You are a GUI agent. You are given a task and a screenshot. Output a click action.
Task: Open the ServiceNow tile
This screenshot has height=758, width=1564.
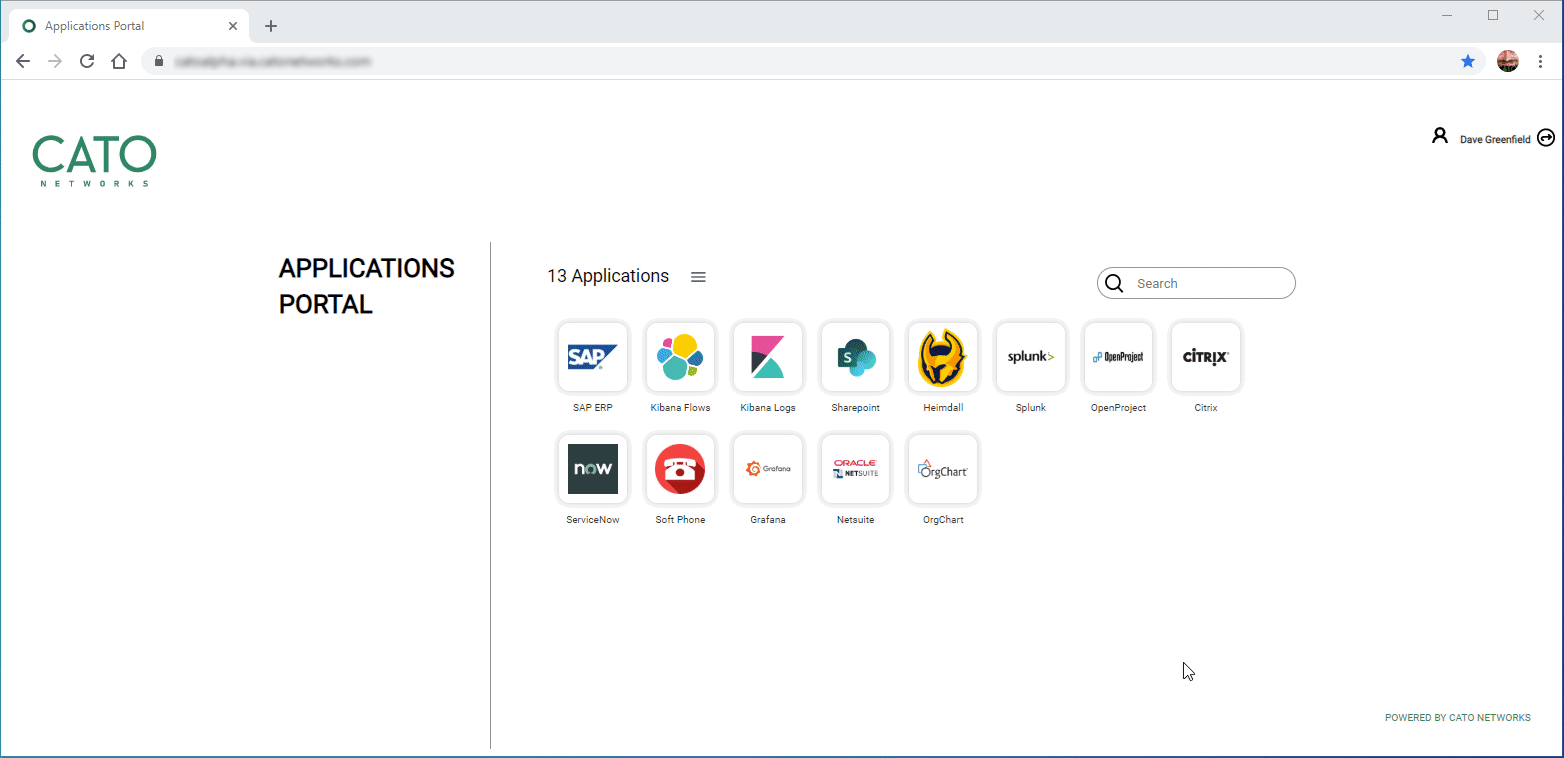tap(593, 469)
